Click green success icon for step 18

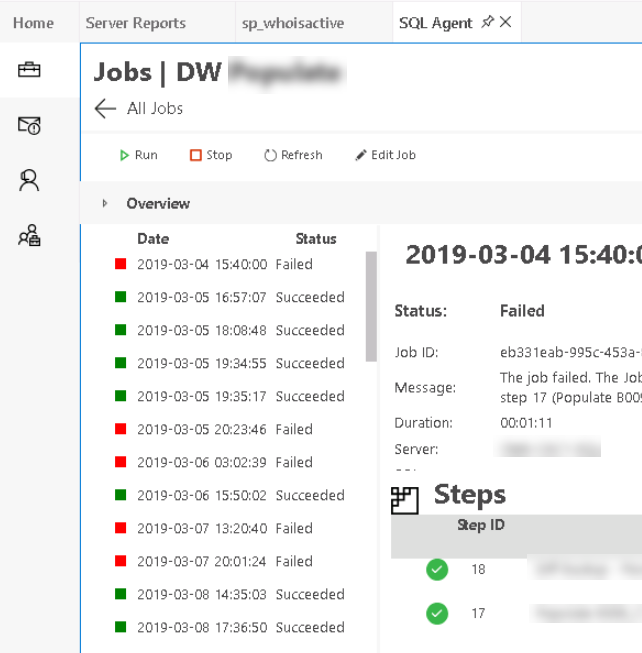point(437,569)
